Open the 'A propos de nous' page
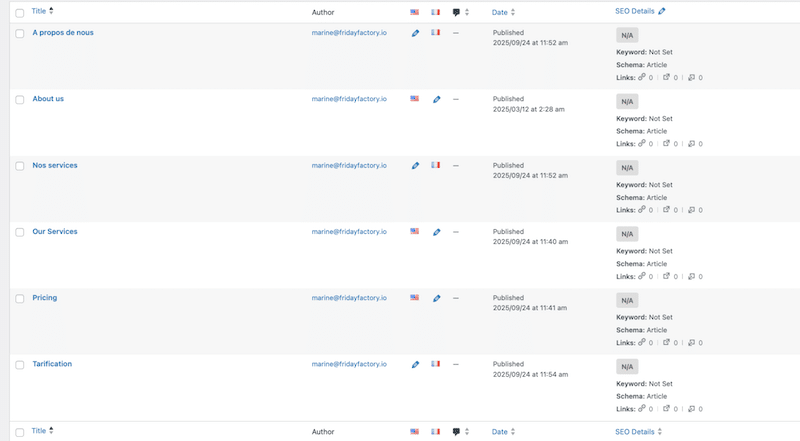 pos(63,33)
